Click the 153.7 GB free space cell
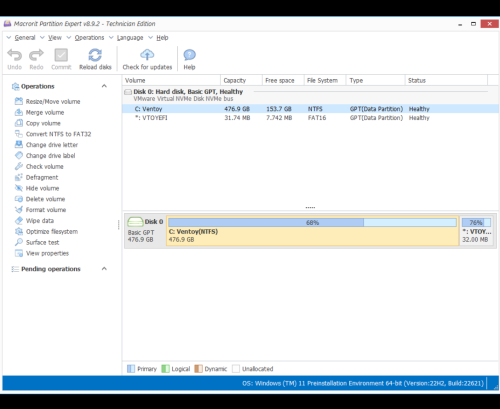The width and height of the screenshot is (500, 409). pyautogui.click(x=279, y=109)
